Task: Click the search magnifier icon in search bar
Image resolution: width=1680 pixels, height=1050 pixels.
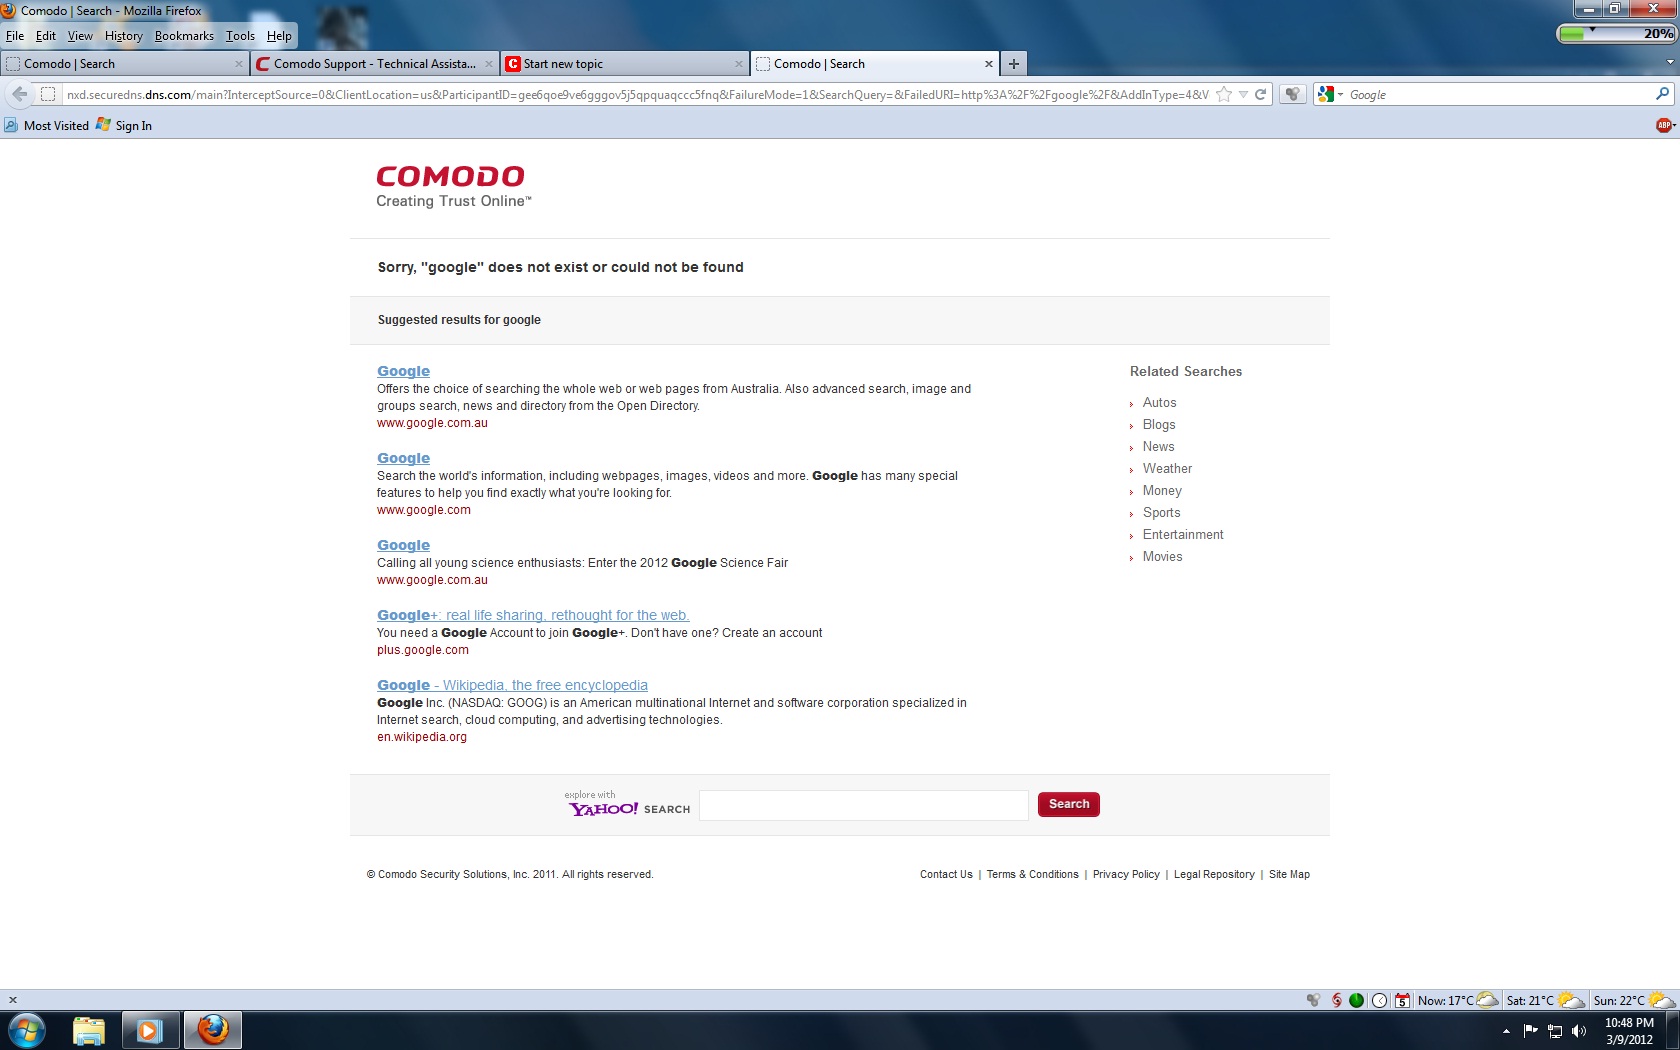Action: 1662,94
